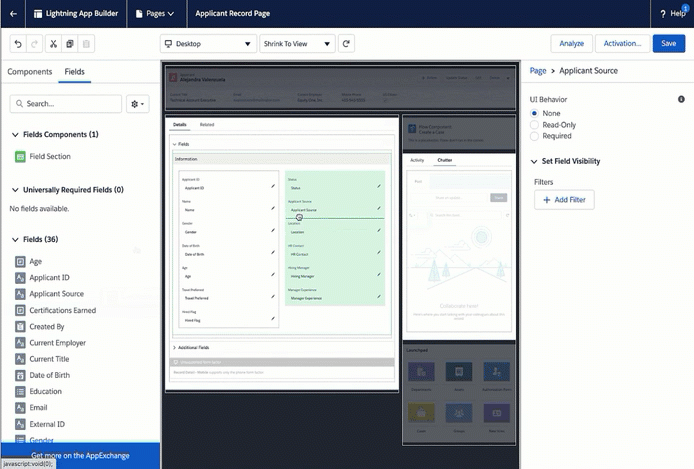Click the fields Search input box
The image size is (694, 469).
[66, 104]
